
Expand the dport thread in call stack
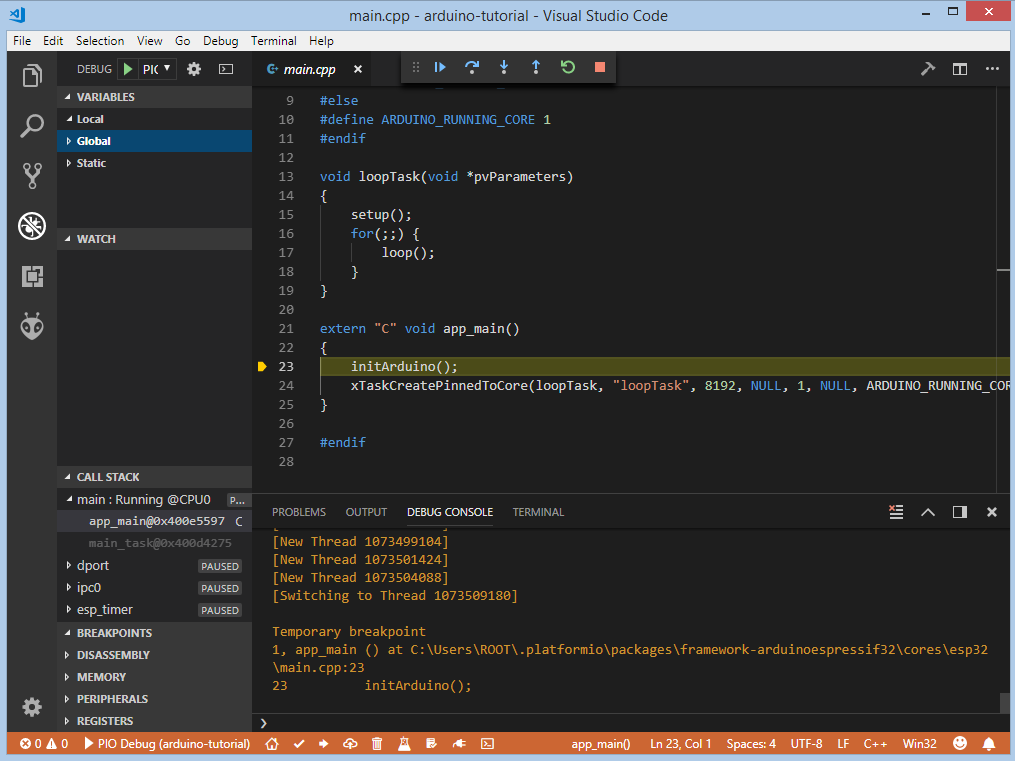coord(93,566)
